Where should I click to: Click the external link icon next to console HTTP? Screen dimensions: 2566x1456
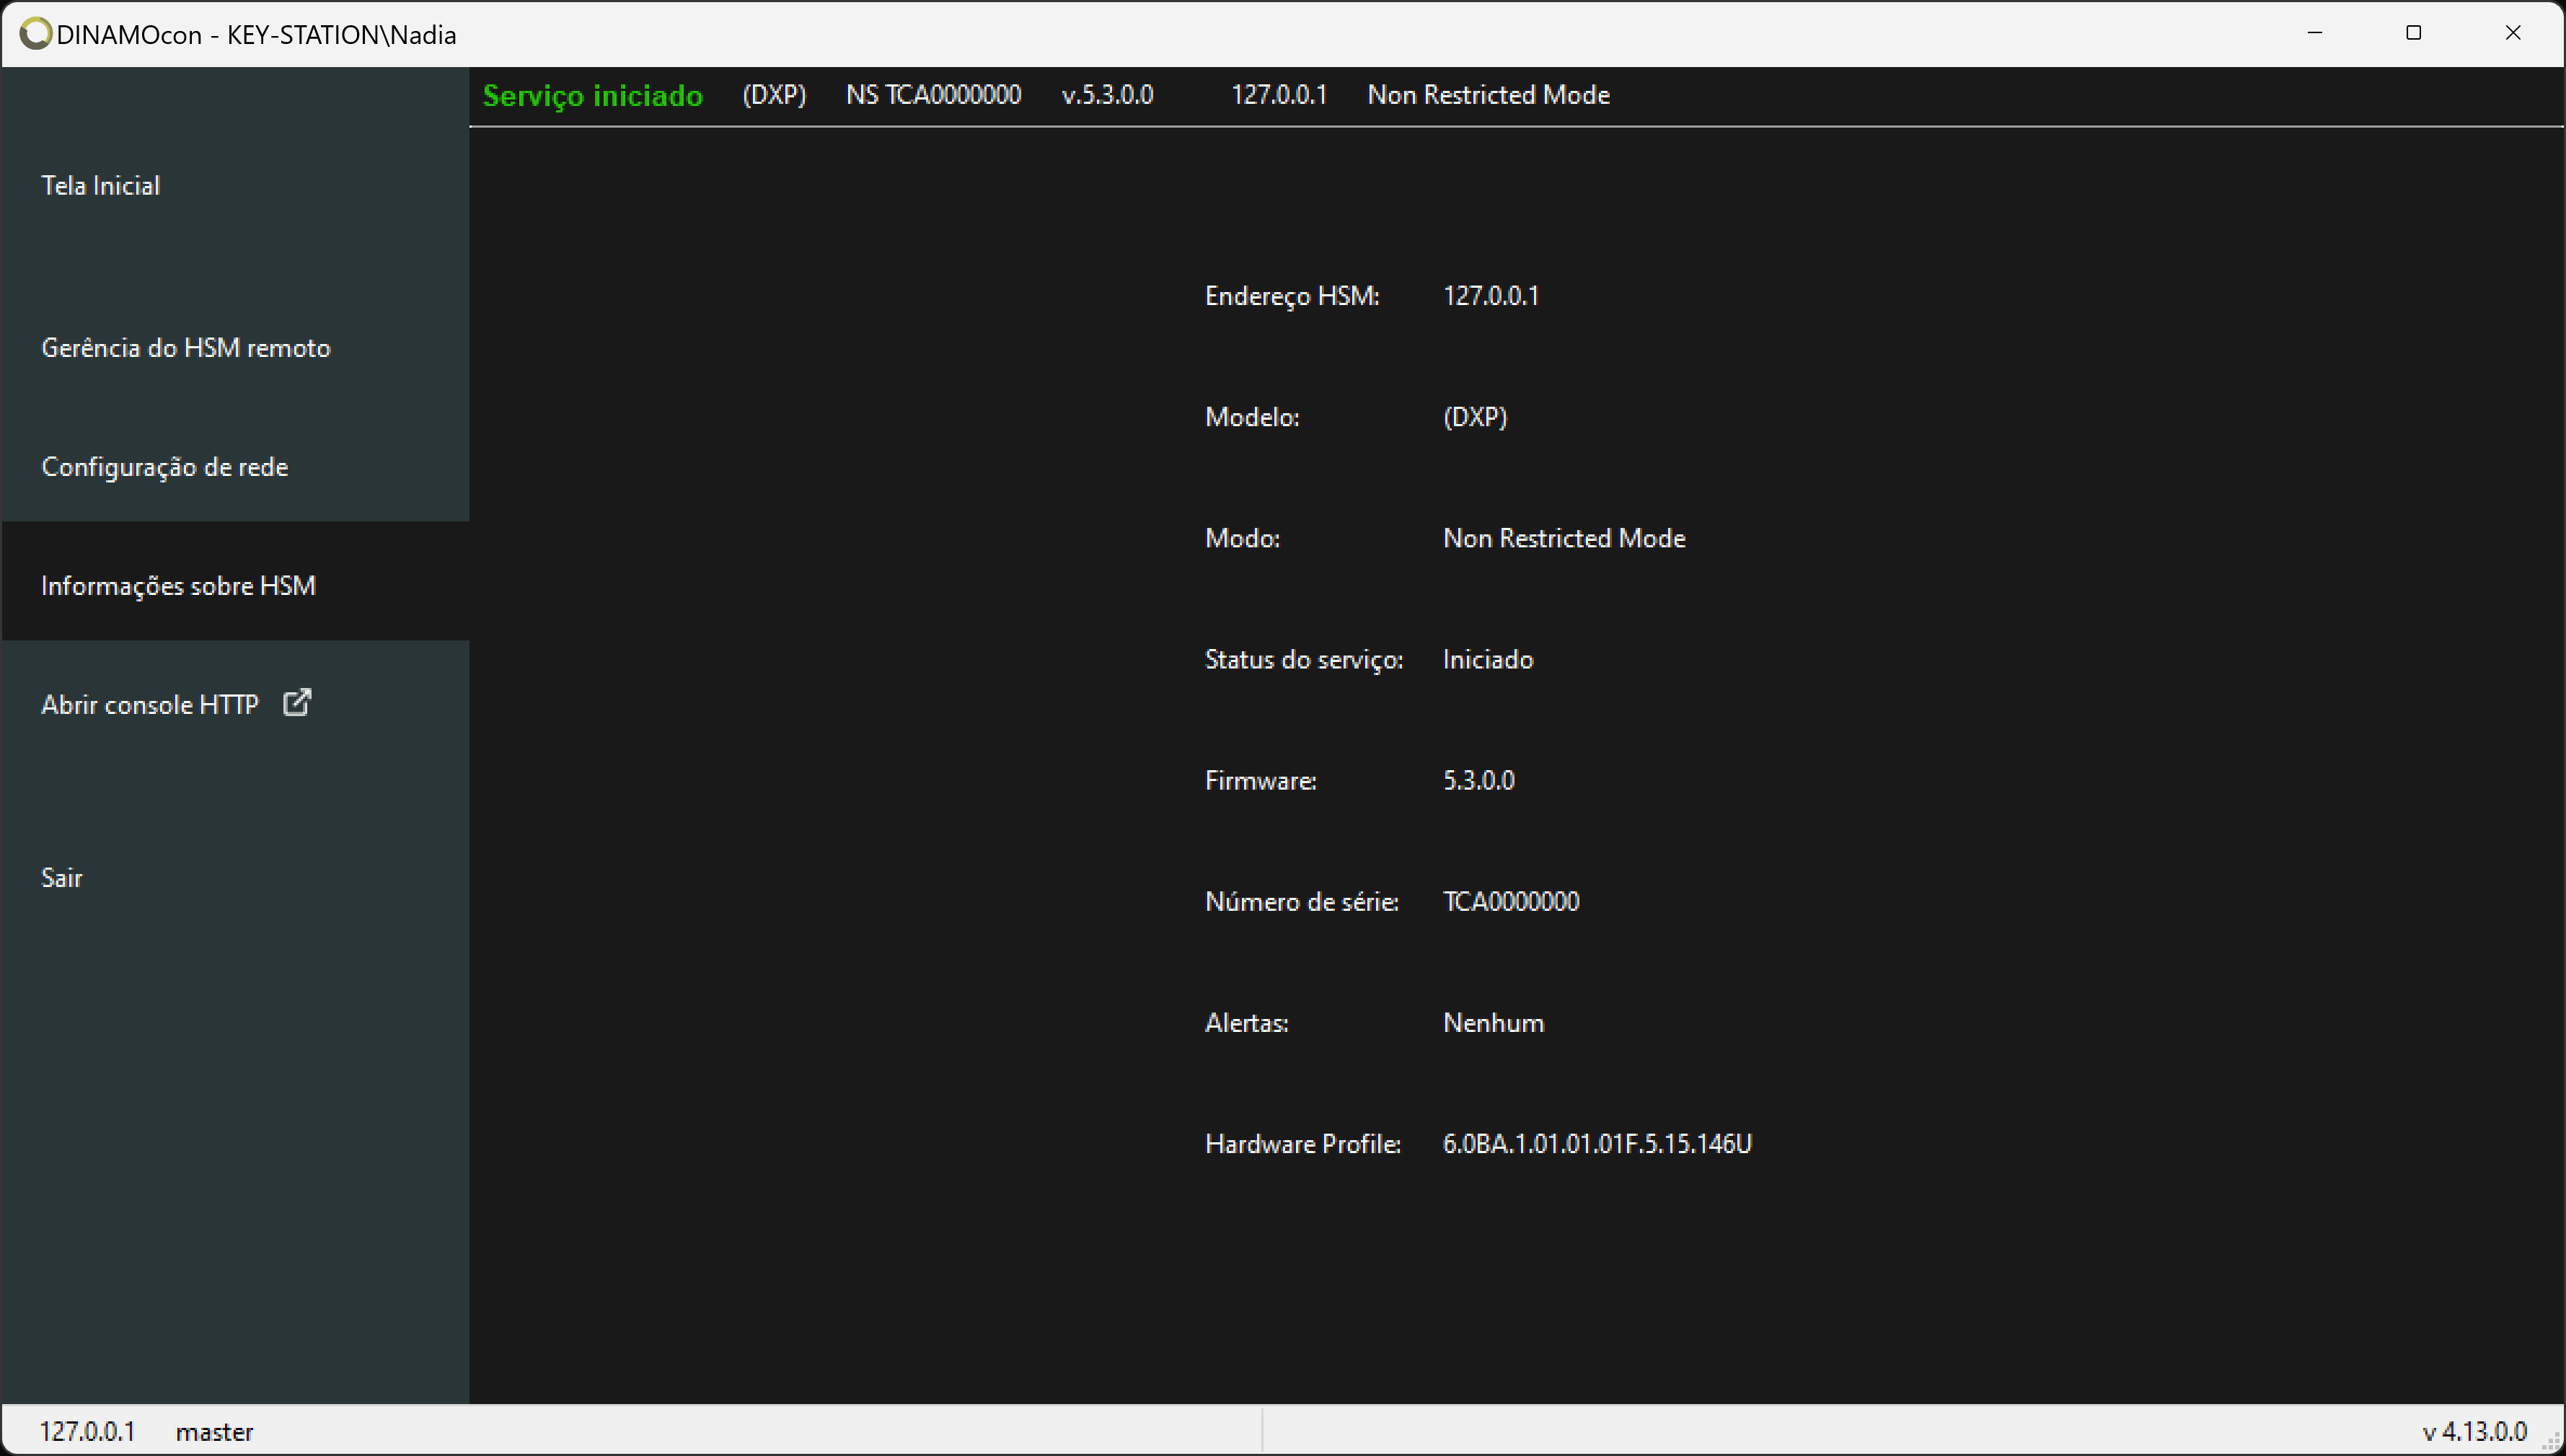tap(297, 703)
